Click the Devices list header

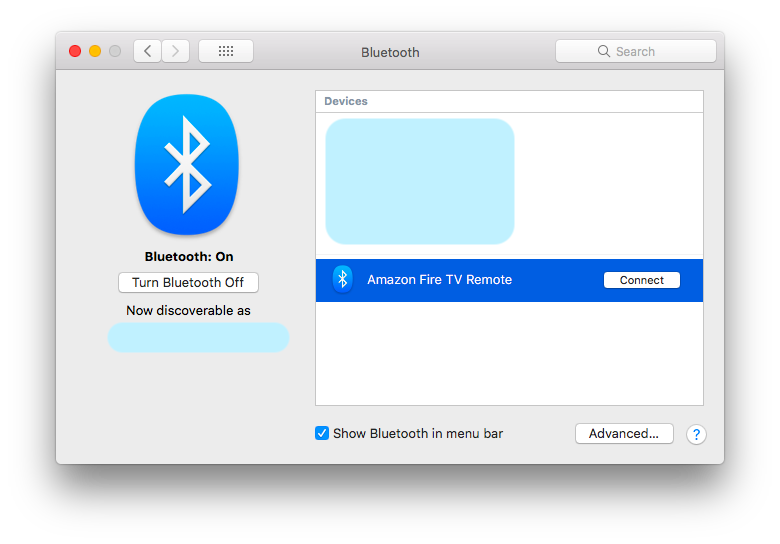509,101
